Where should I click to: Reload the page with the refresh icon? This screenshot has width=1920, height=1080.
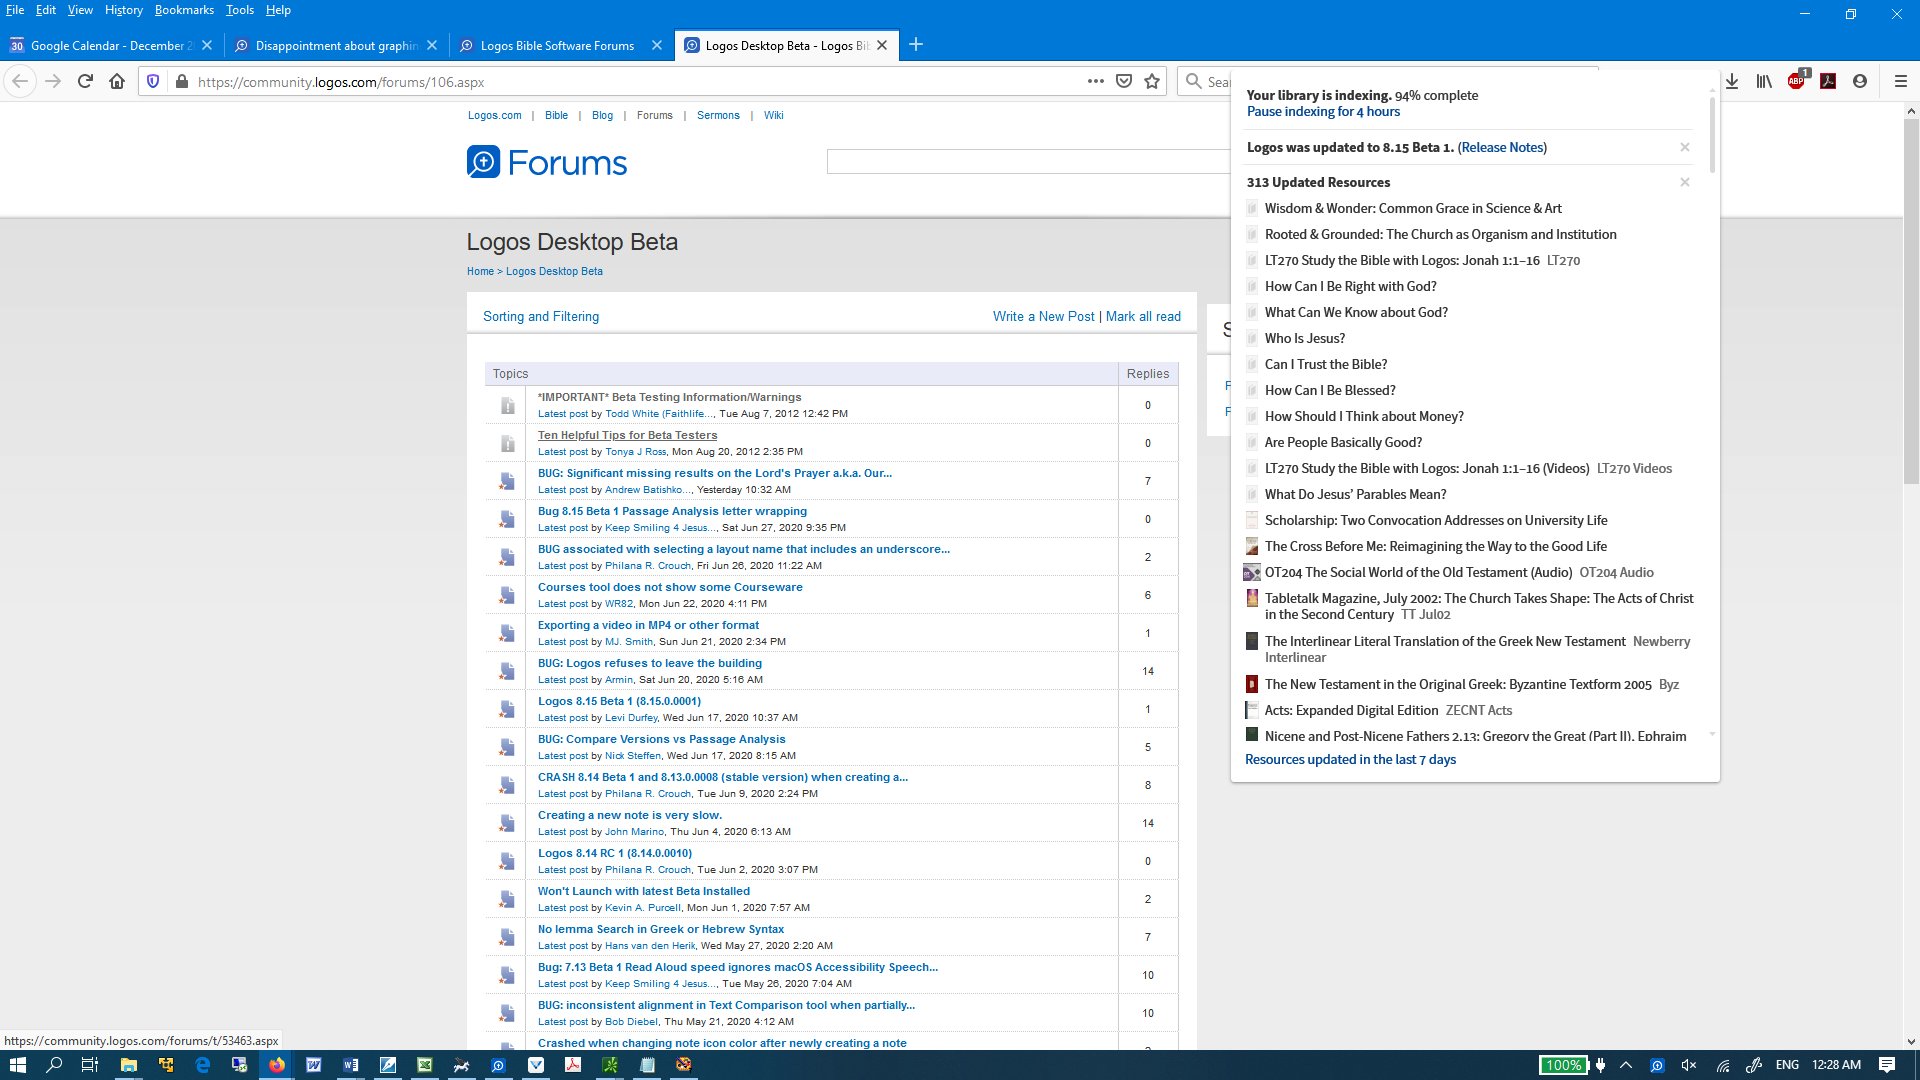[85, 81]
